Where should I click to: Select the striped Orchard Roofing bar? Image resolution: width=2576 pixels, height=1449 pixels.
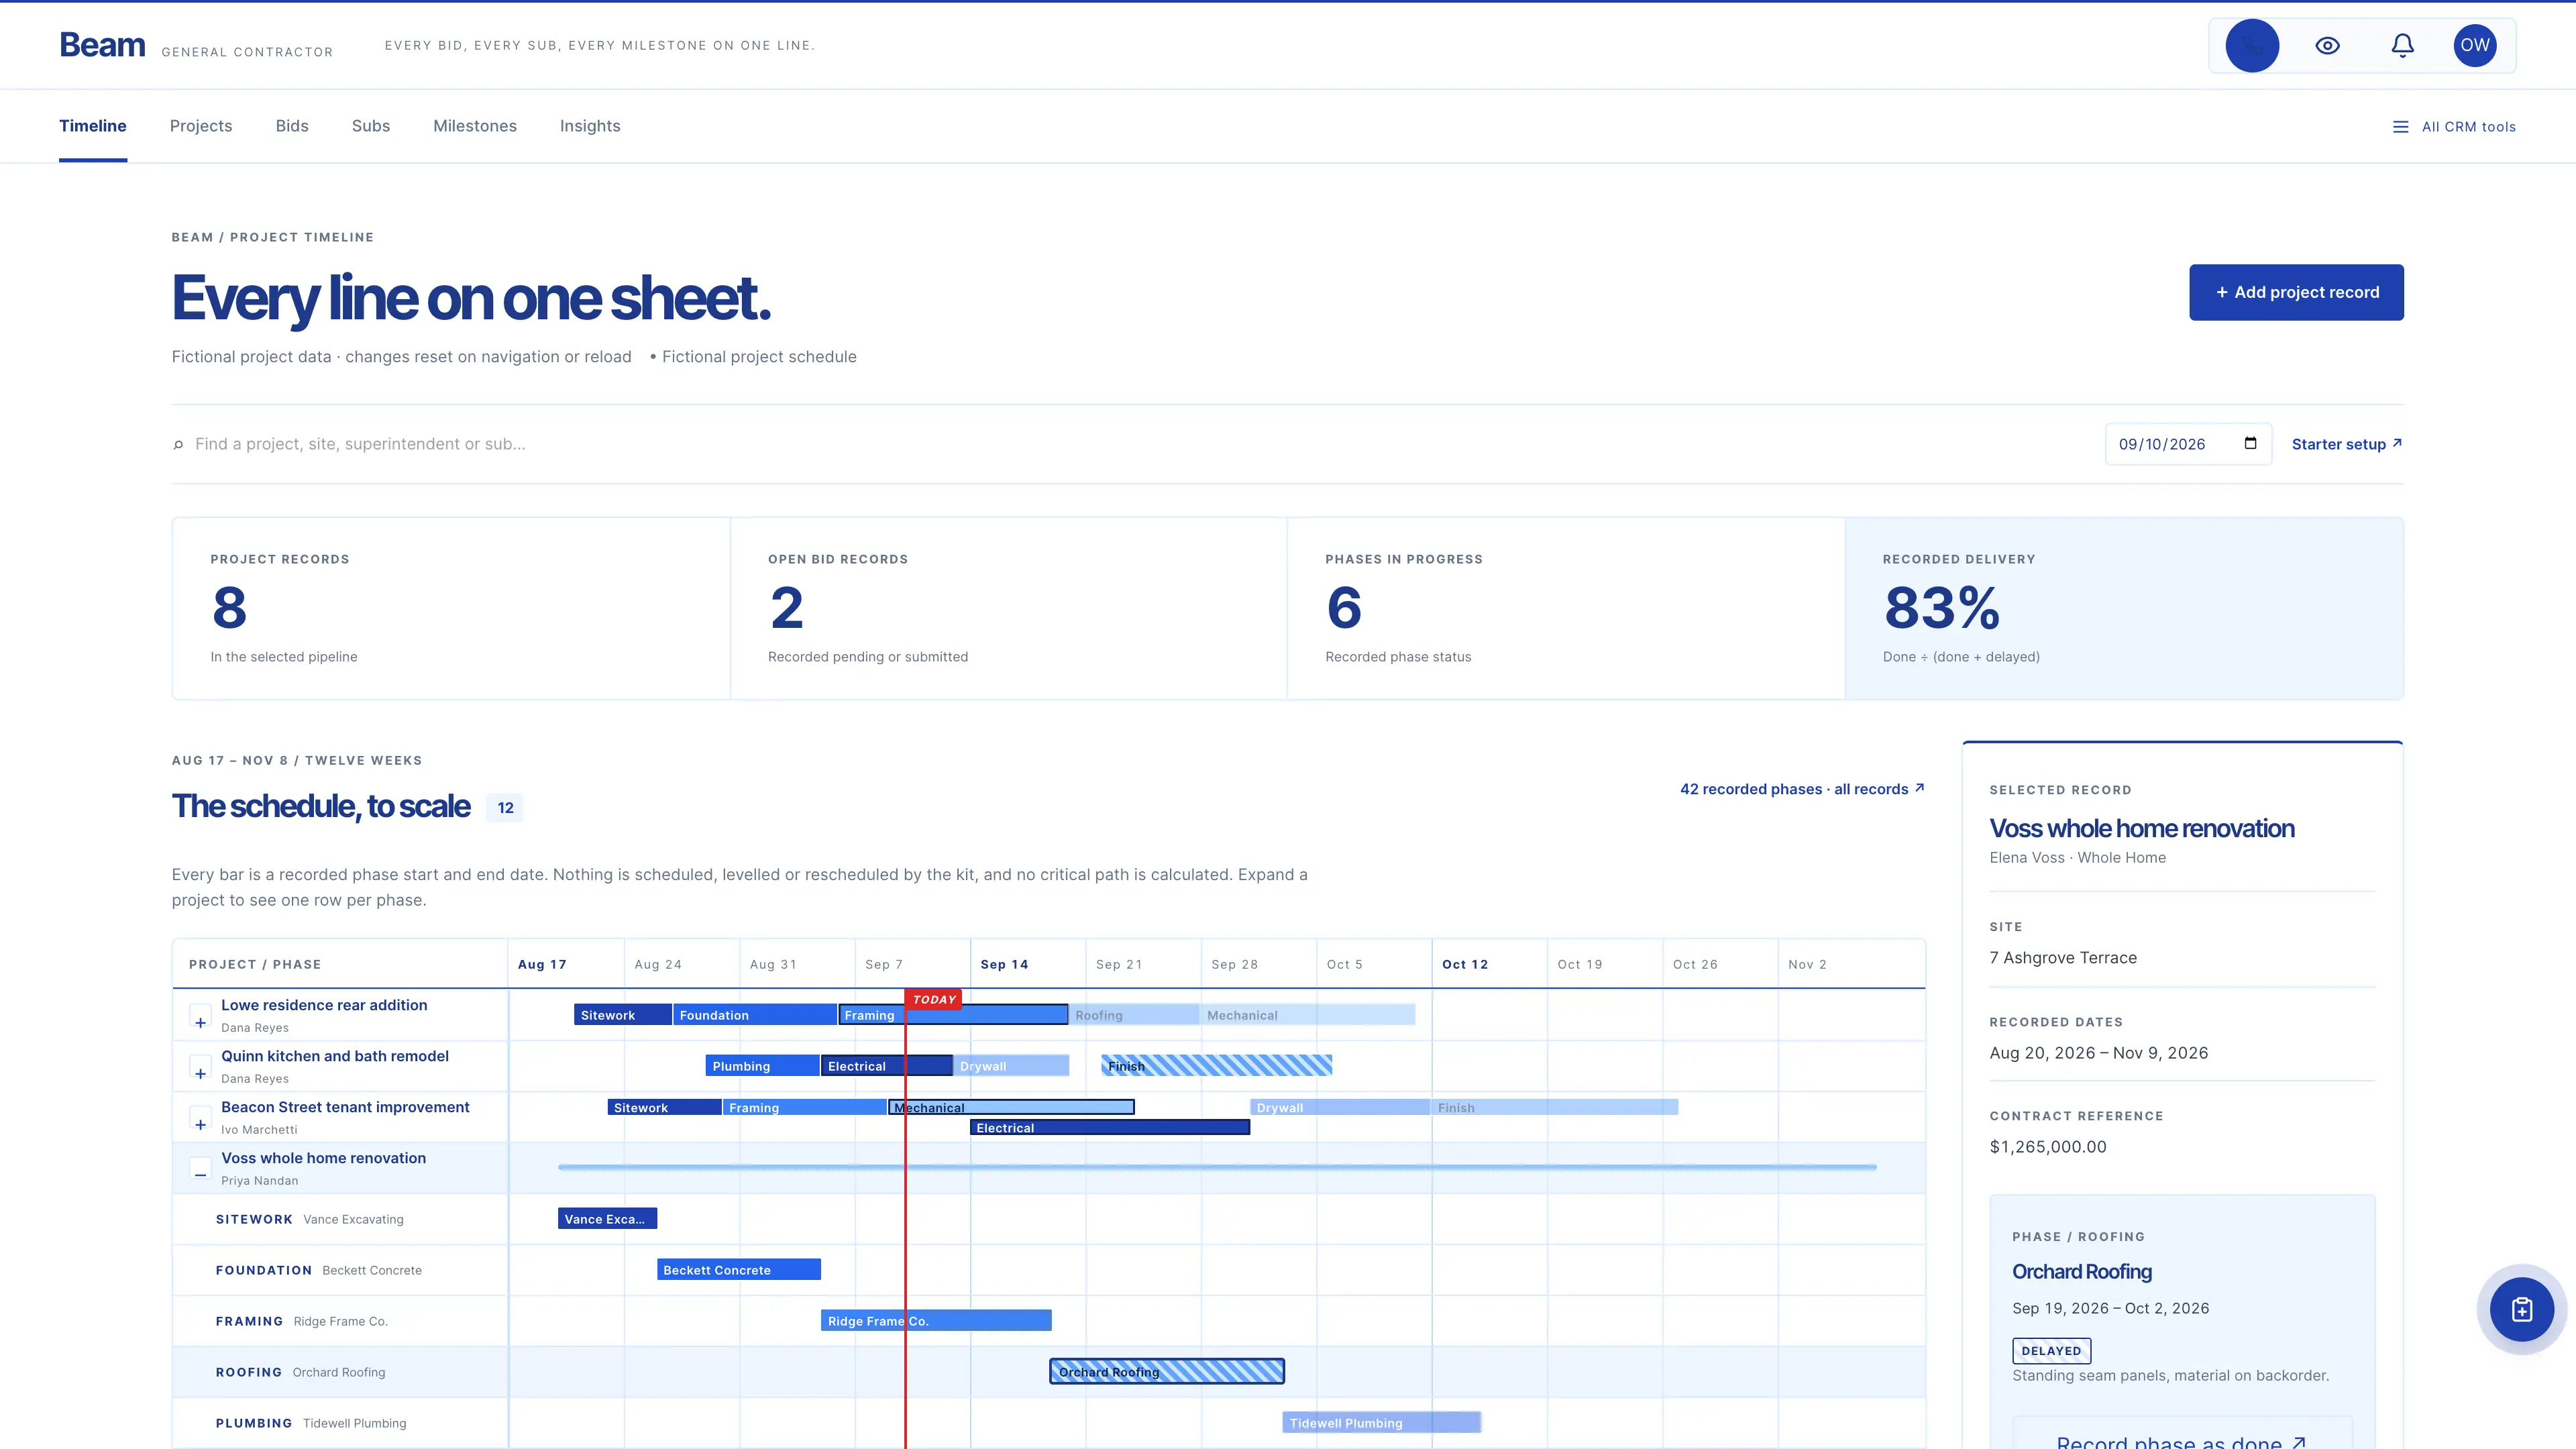tap(1167, 1371)
